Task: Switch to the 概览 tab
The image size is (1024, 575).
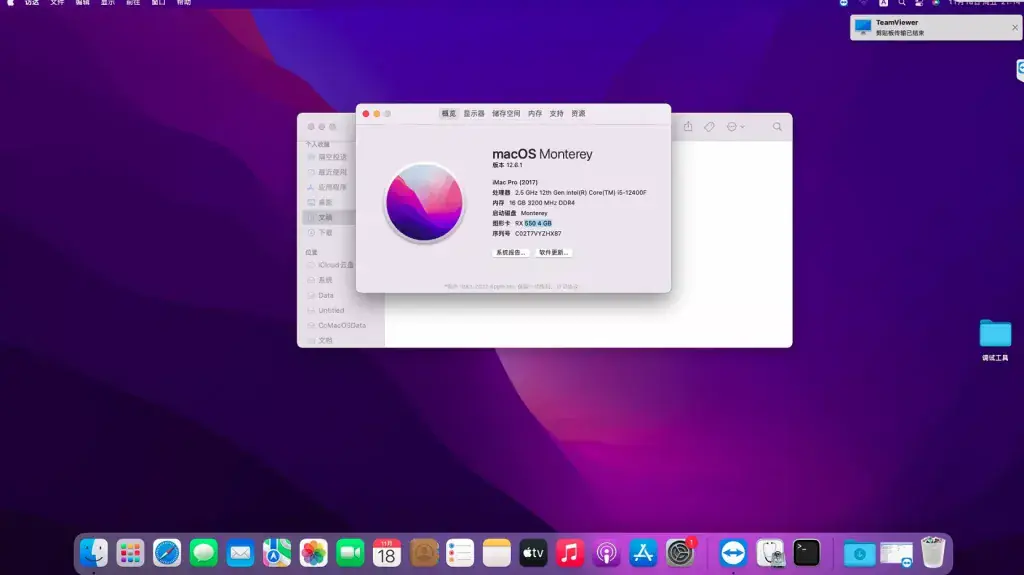Action: (449, 114)
